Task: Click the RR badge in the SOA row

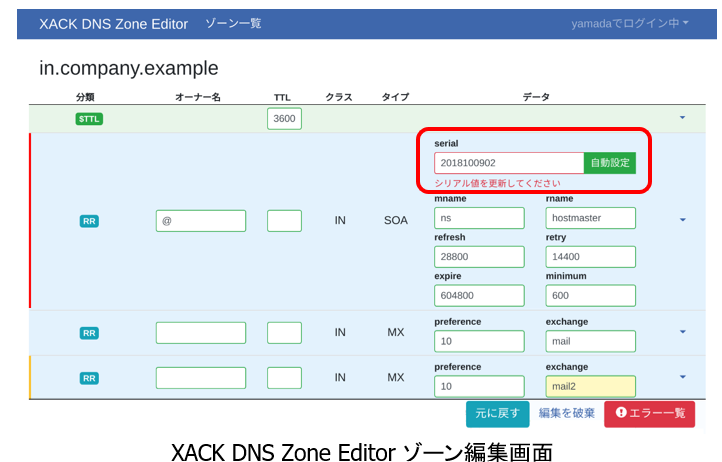Action: pos(89,221)
